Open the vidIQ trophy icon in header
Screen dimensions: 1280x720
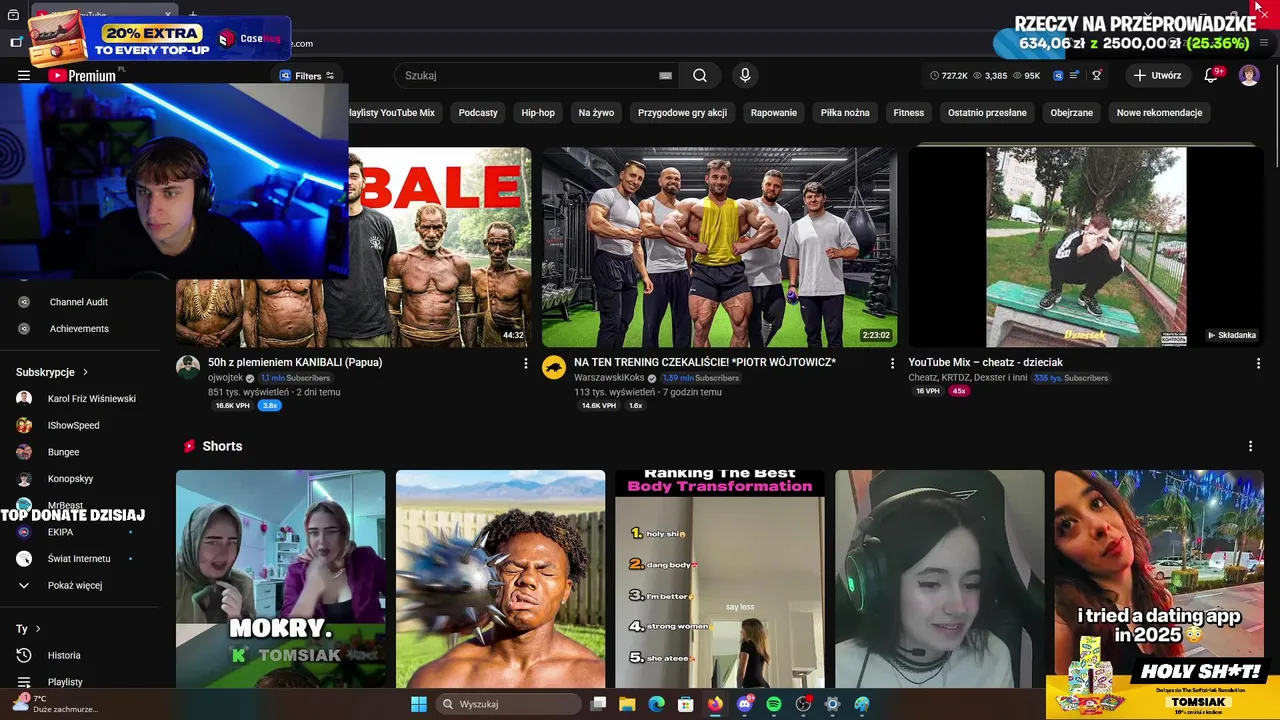1096,75
